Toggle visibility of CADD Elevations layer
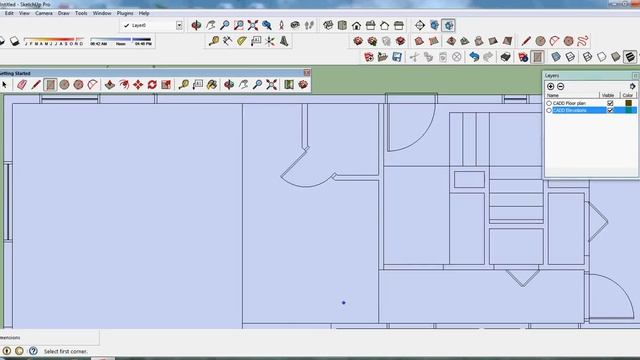Viewport: 640px width, 360px height. coord(610,110)
